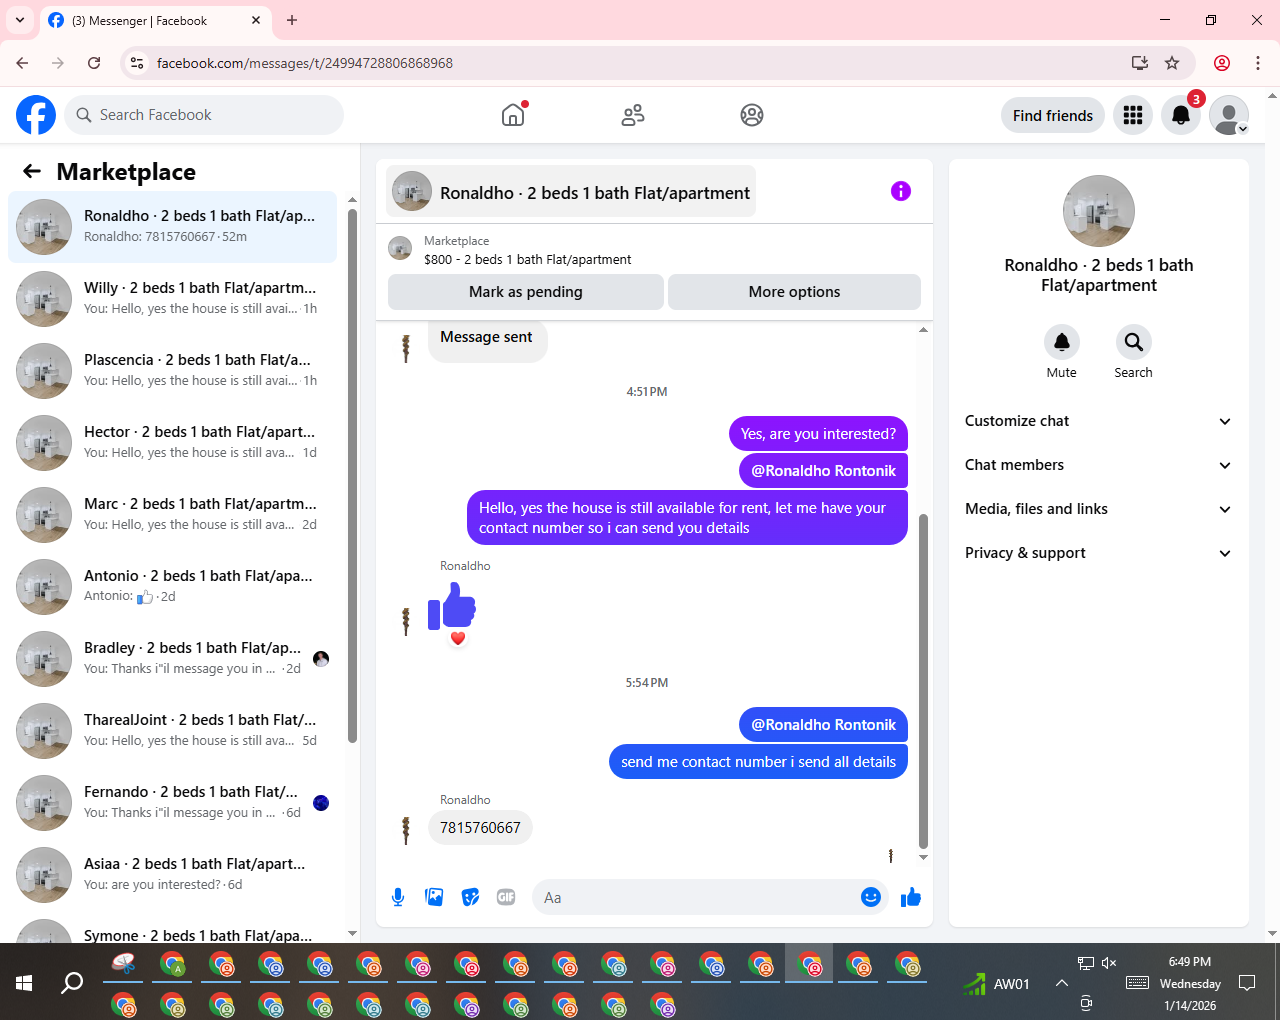Send a voice clip microphone icon
The height and width of the screenshot is (1020, 1280).
(x=398, y=897)
